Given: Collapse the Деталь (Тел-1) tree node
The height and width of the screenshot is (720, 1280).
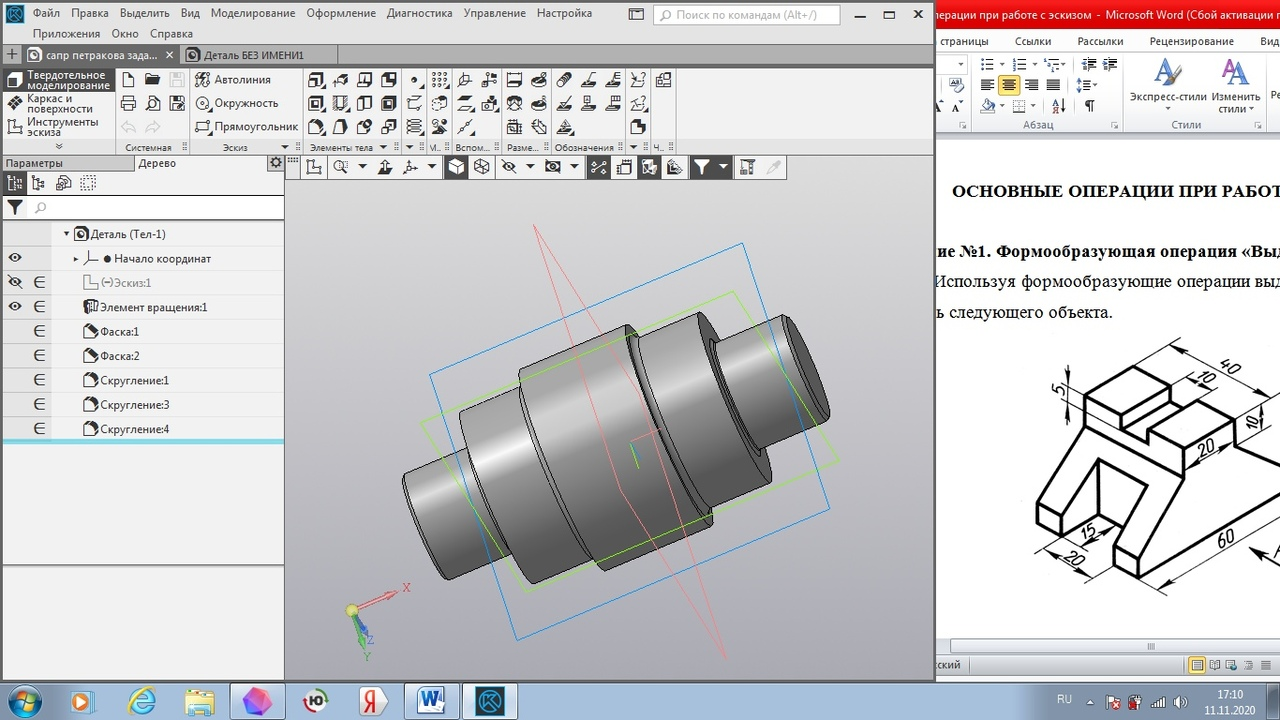Looking at the screenshot, I should coord(67,234).
